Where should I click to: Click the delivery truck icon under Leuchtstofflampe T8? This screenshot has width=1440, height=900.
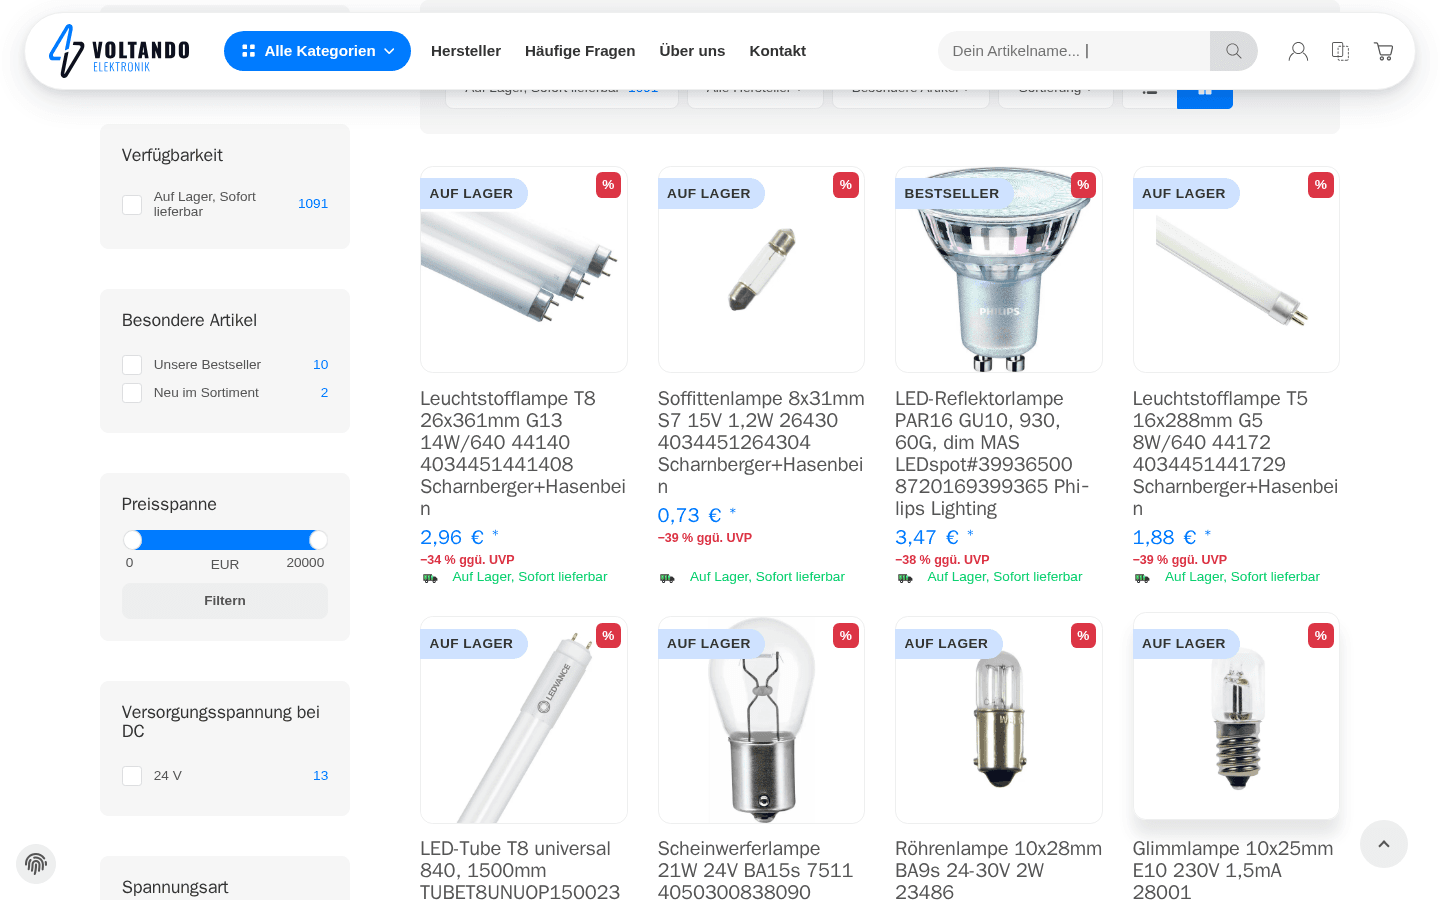430,578
